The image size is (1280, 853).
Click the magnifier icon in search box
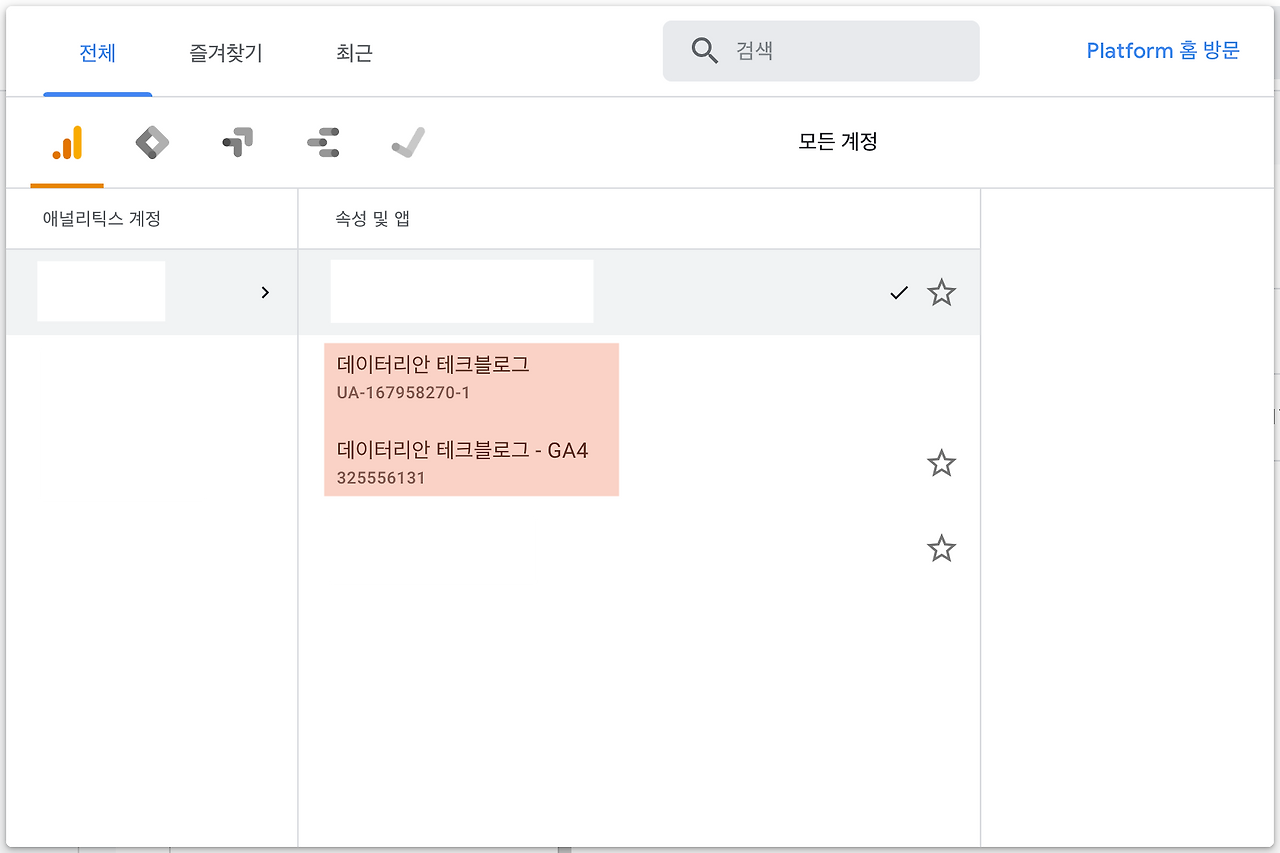click(x=705, y=51)
